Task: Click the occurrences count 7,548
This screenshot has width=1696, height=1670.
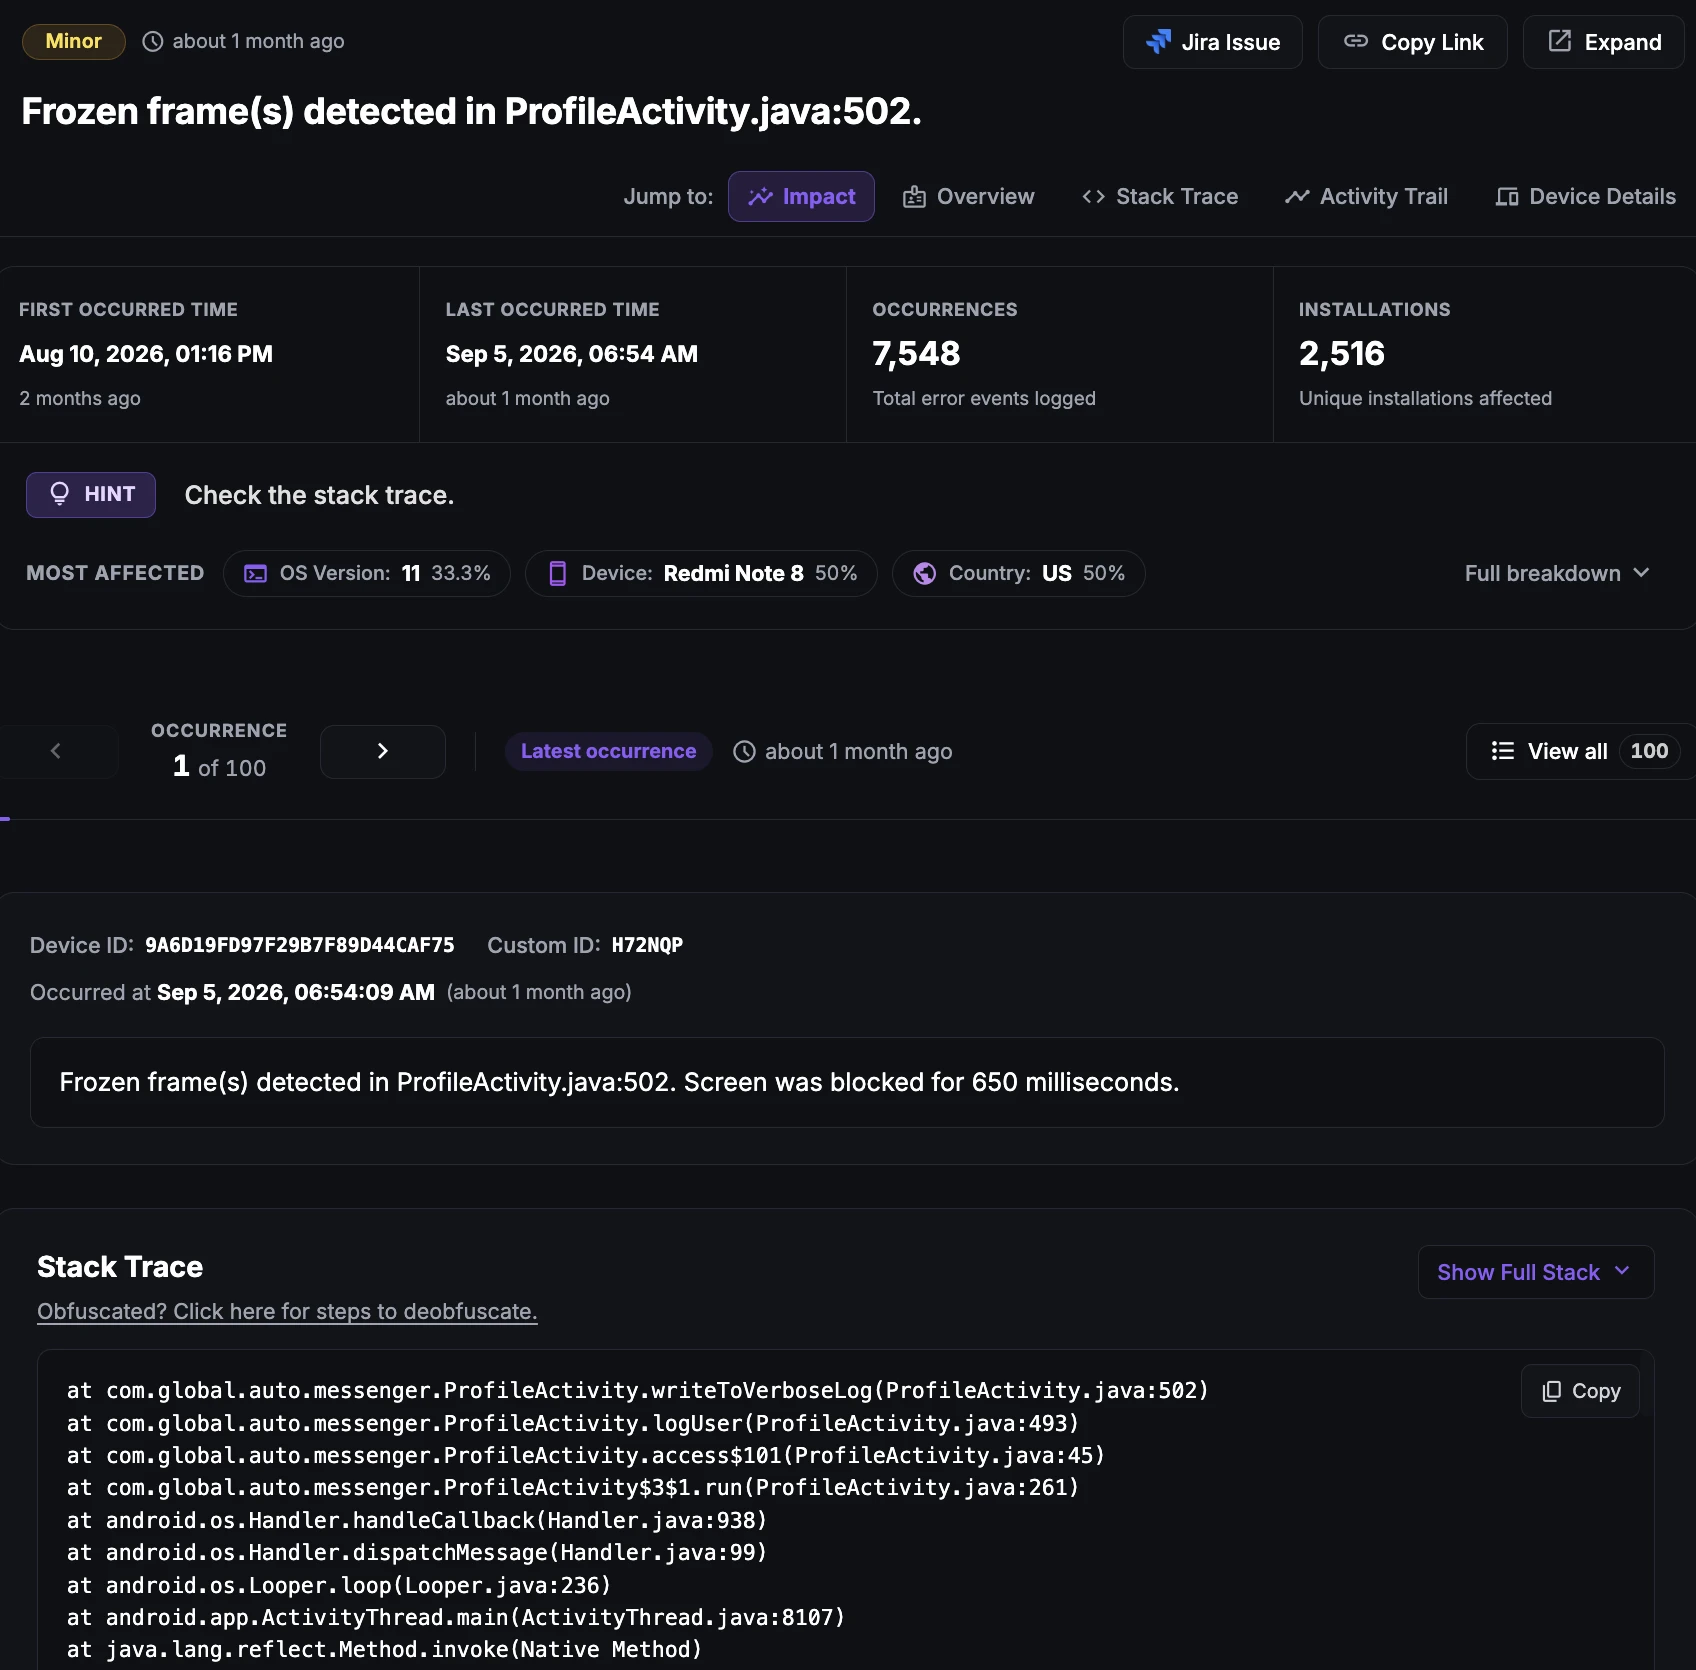Action: 916,353
